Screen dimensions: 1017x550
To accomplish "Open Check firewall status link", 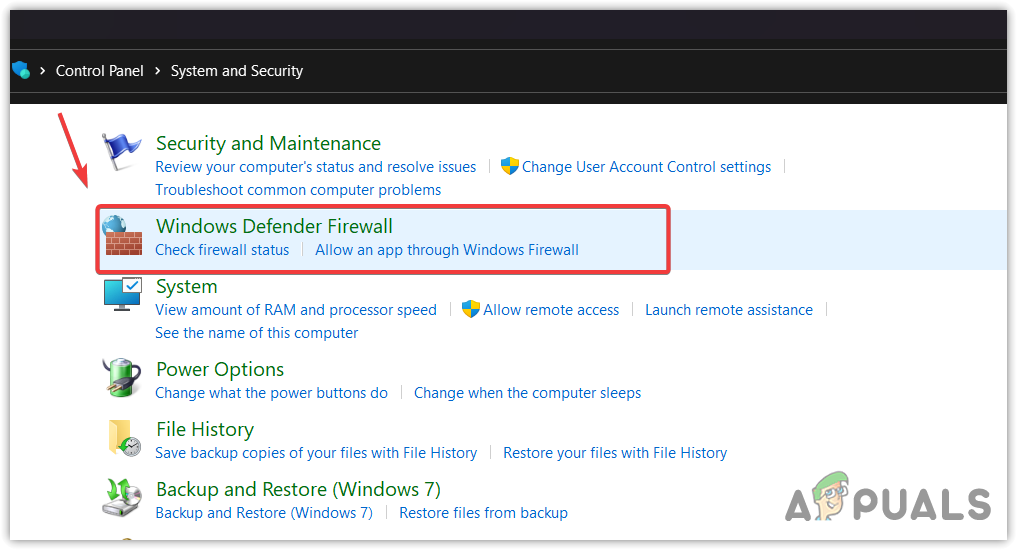I will point(222,250).
